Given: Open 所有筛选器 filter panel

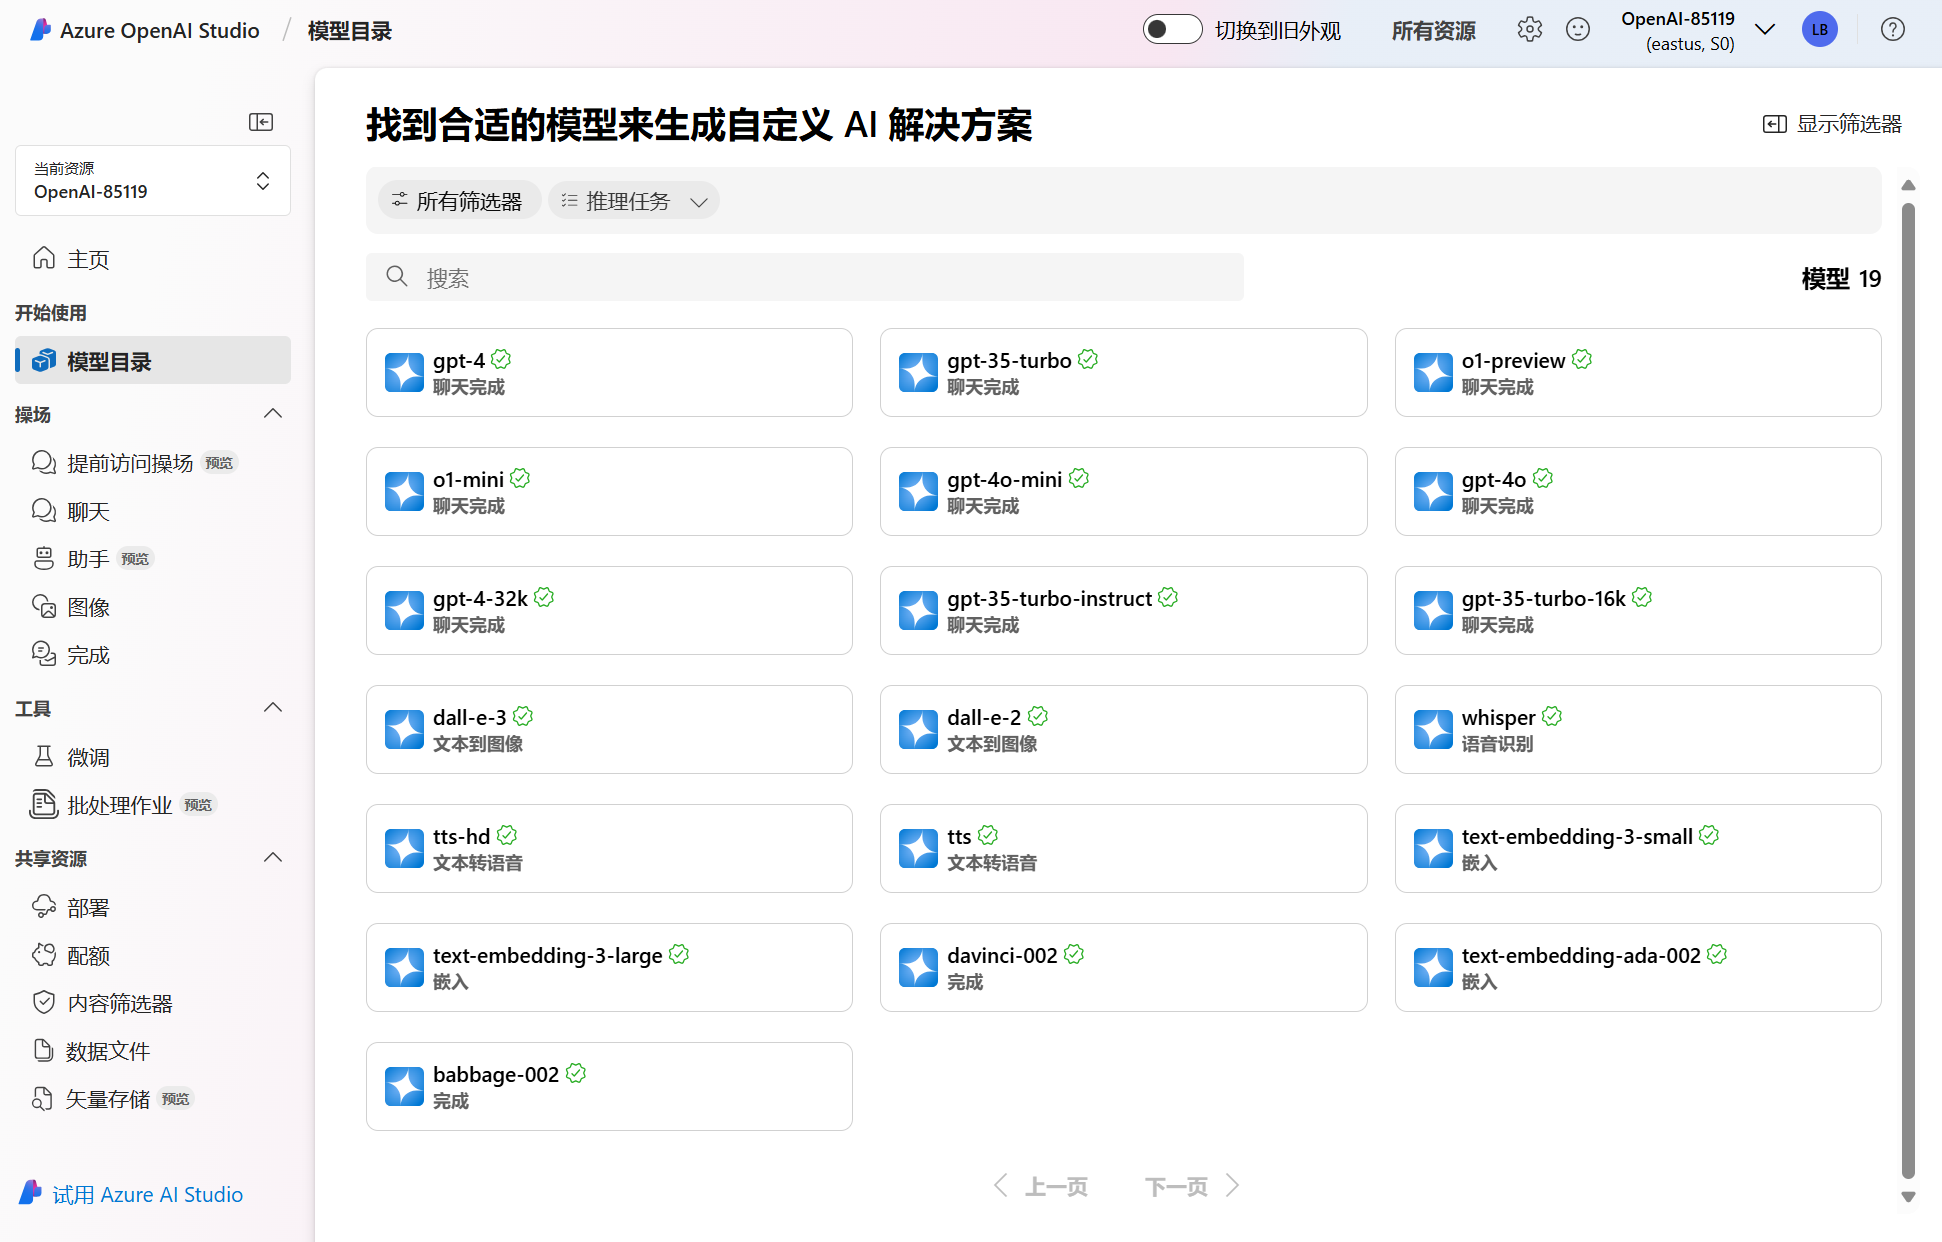Looking at the screenshot, I should (x=459, y=201).
